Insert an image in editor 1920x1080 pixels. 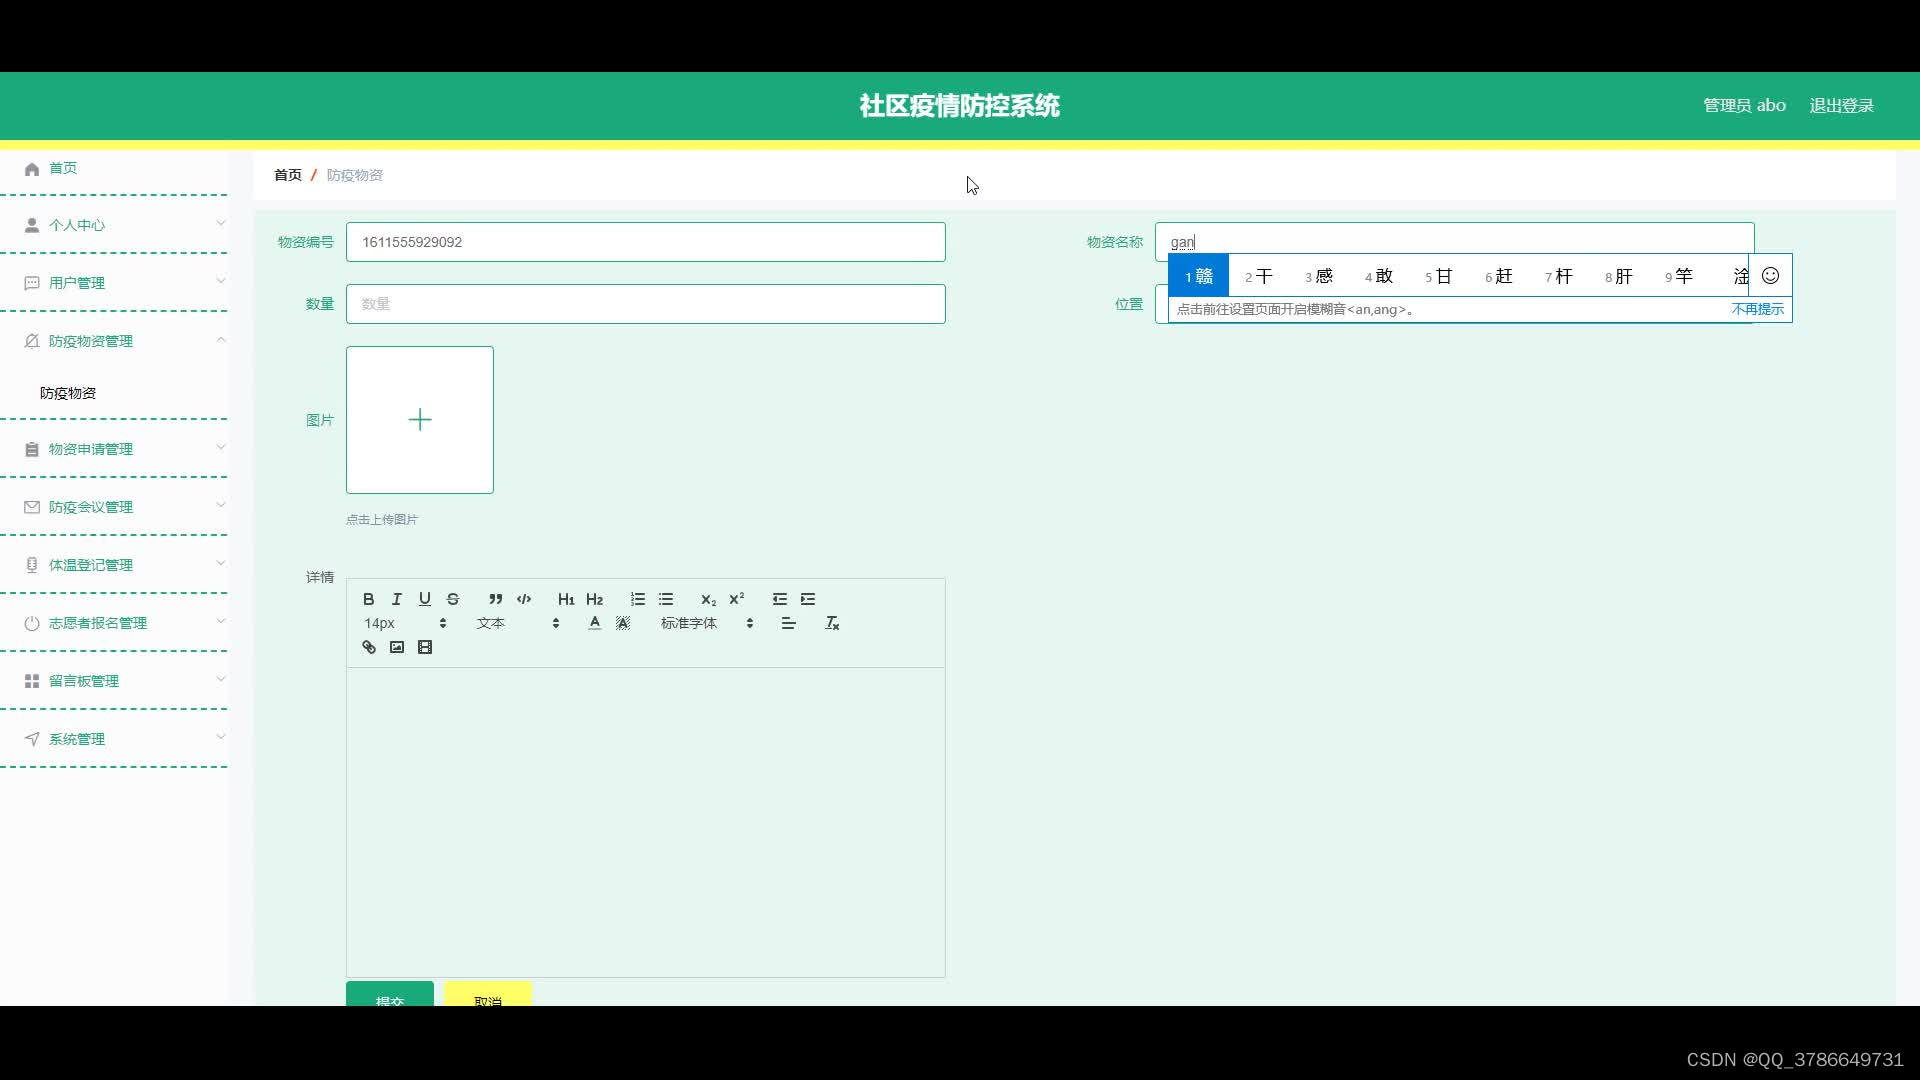pos(396,647)
